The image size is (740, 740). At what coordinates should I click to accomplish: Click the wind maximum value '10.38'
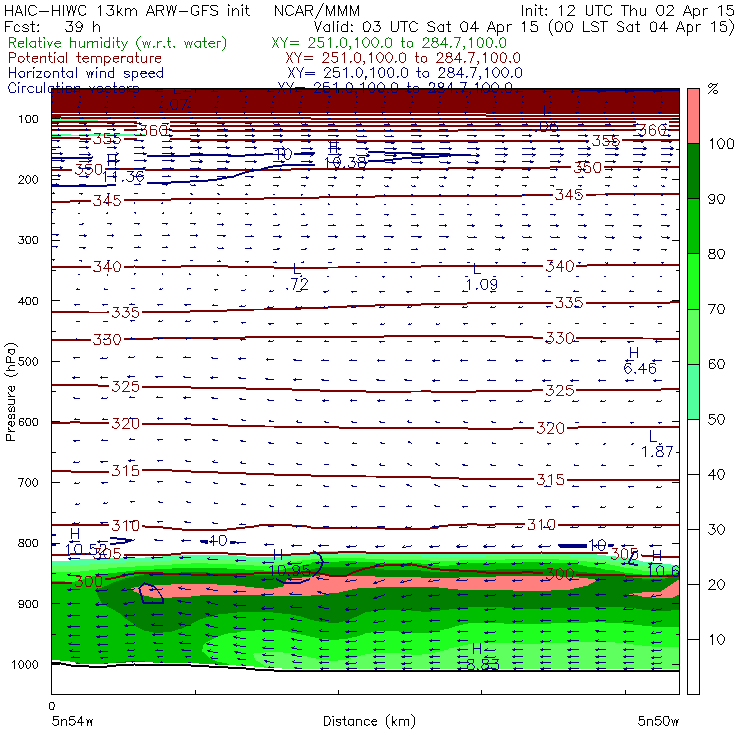point(345,163)
